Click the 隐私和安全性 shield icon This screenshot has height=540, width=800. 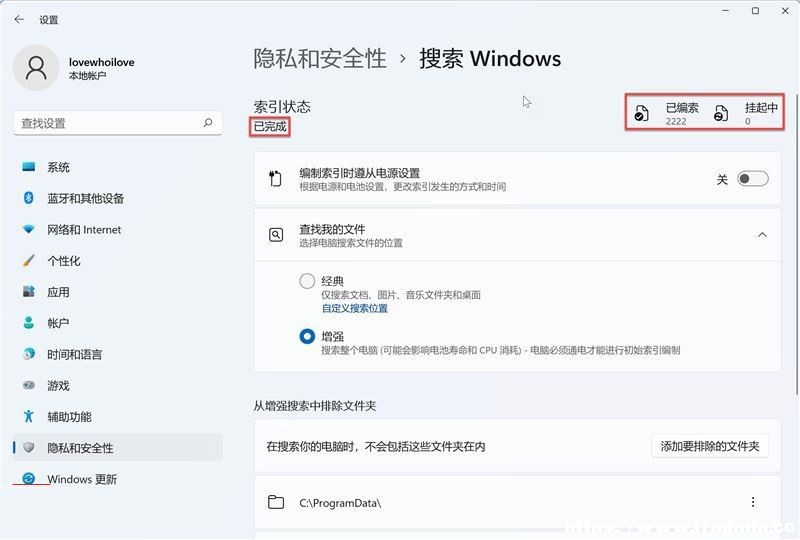(x=29, y=448)
